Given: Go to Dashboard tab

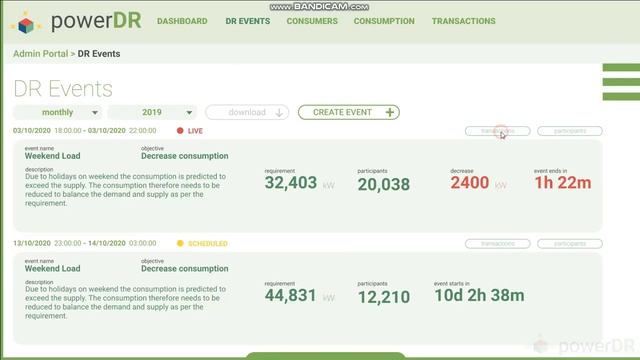Looking at the screenshot, I should (x=182, y=21).
